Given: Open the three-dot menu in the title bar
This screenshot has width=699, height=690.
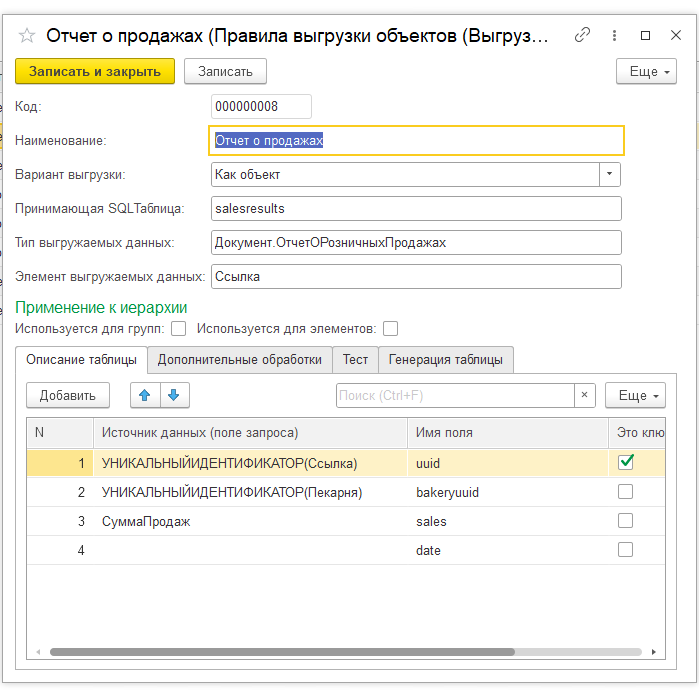Looking at the screenshot, I should pos(614,35).
